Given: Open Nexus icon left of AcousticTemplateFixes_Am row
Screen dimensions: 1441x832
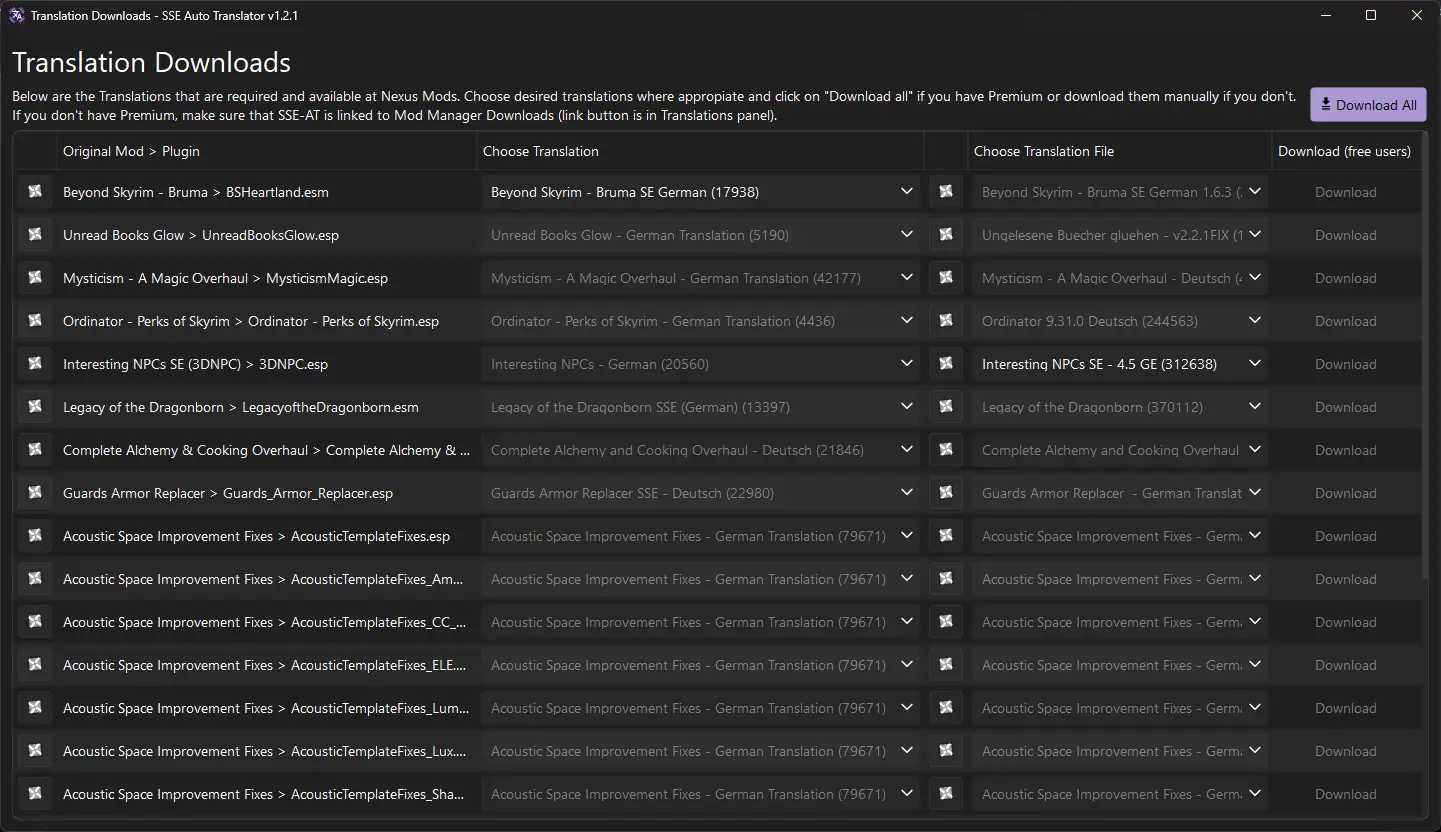Looking at the screenshot, I should (x=35, y=579).
